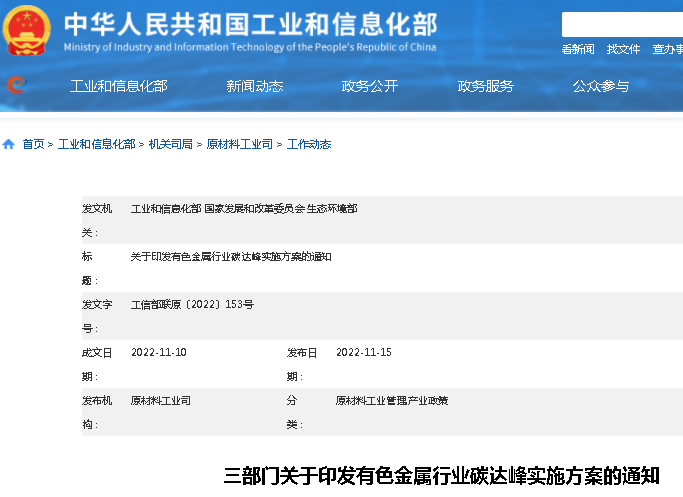Go to 首页 breadcrumb link
683x497 pixels.
click(33, 144)
